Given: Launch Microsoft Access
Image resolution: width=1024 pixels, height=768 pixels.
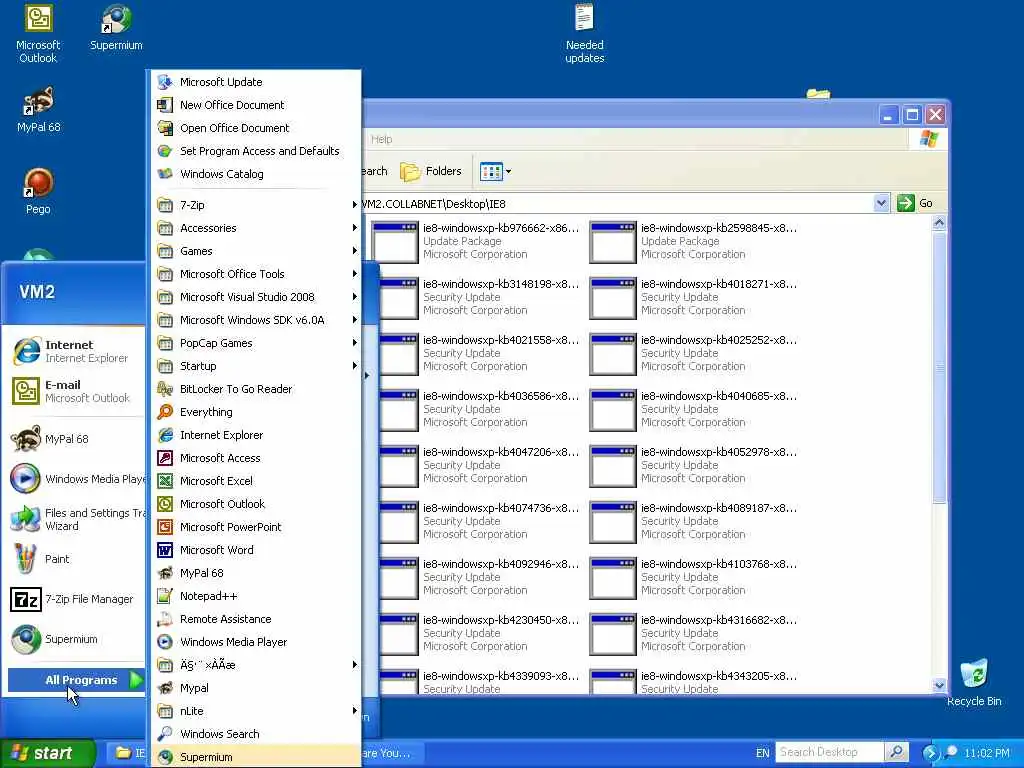Looking at the screenshot, I should click(256, 458).
